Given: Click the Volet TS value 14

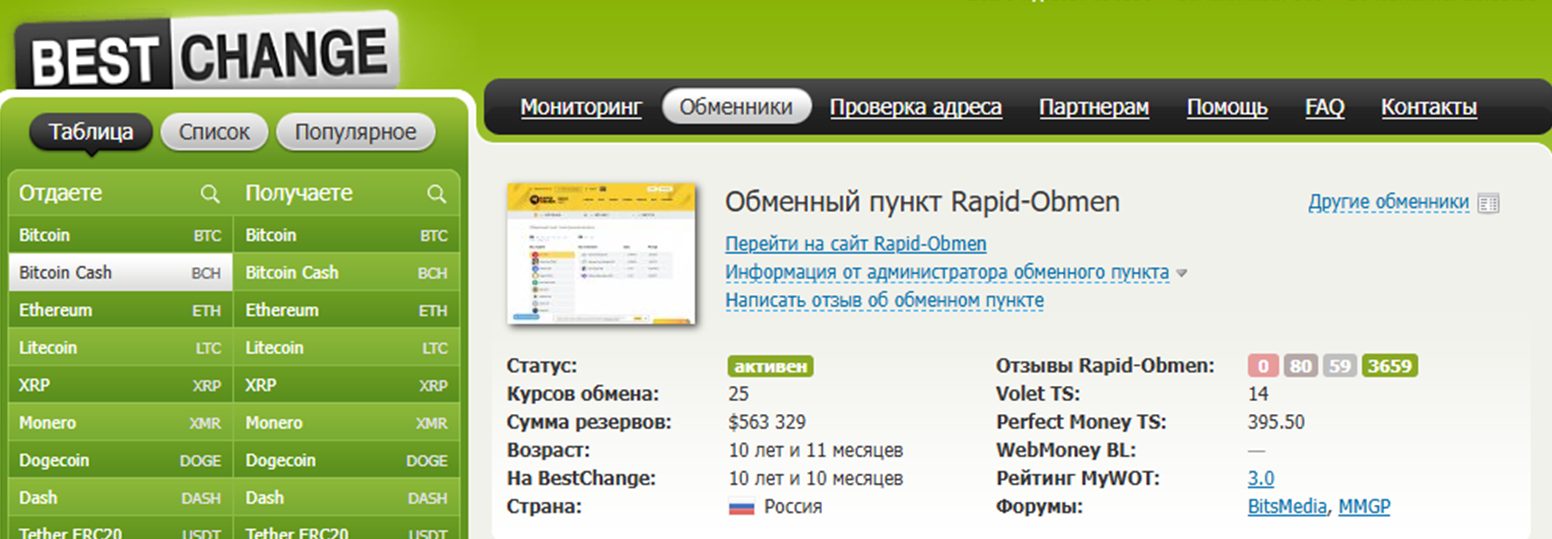Looking at the screenshot, I should click(x=1258, y=394).
